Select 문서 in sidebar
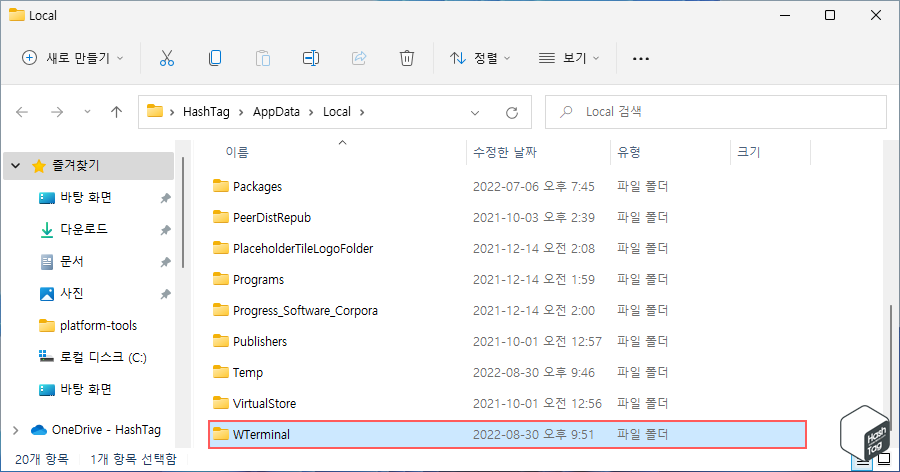 click(x=72, y=261)
